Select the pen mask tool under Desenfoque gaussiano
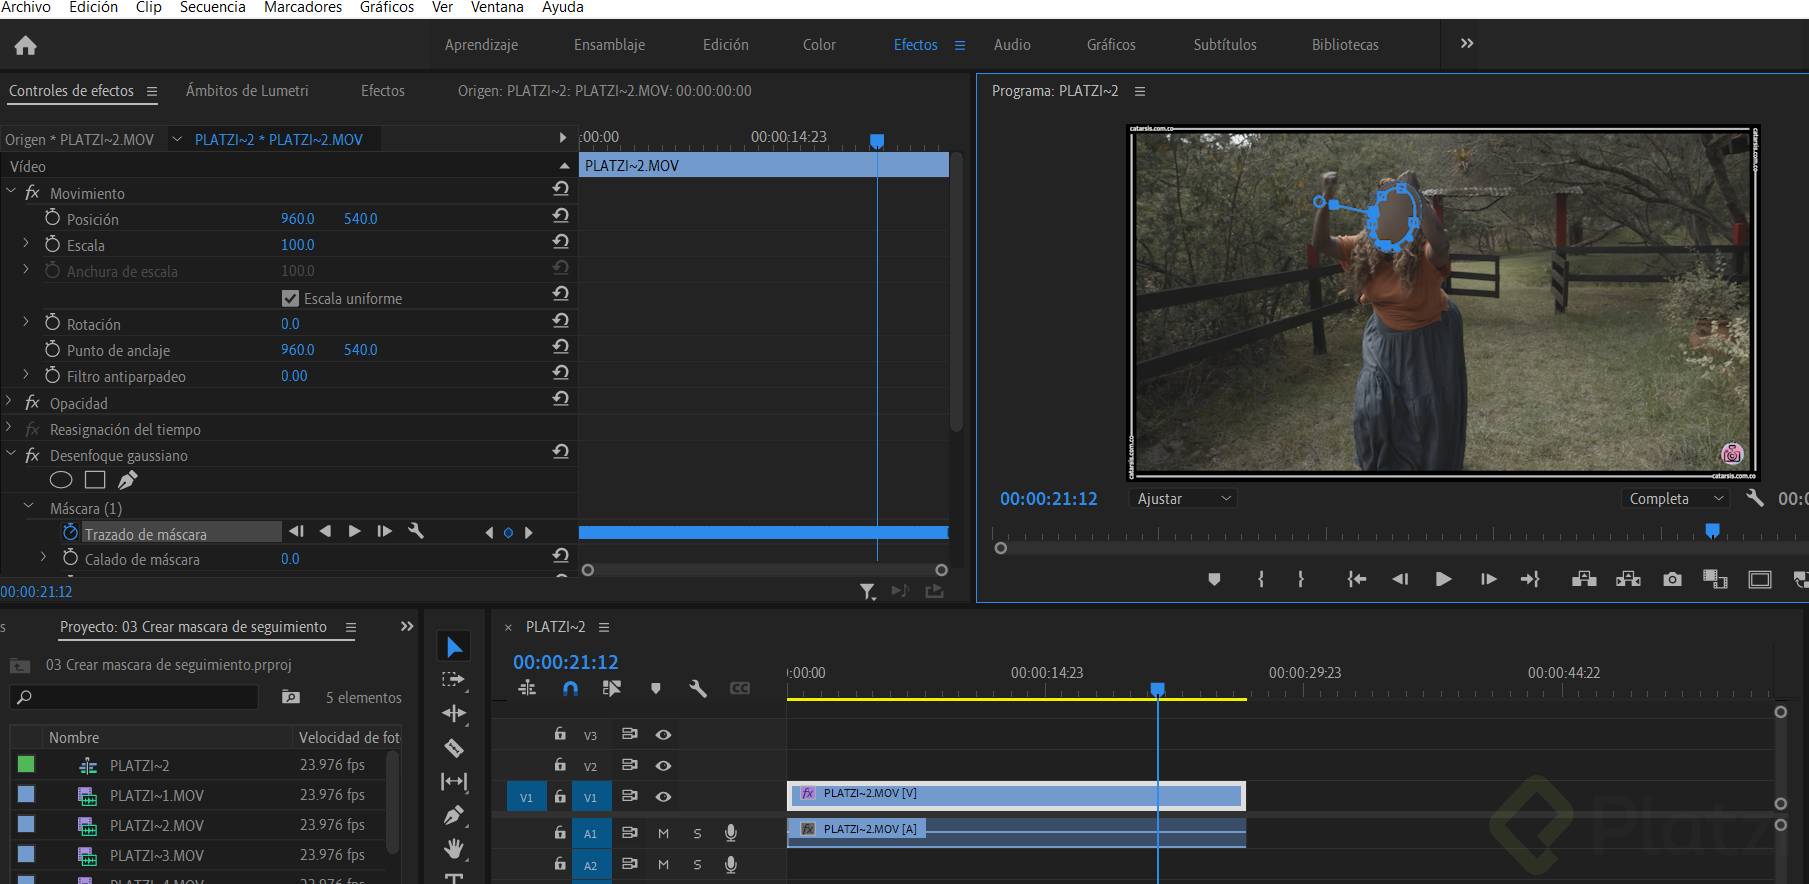This screenshot has height=884, width=1809. click(127, 481)
